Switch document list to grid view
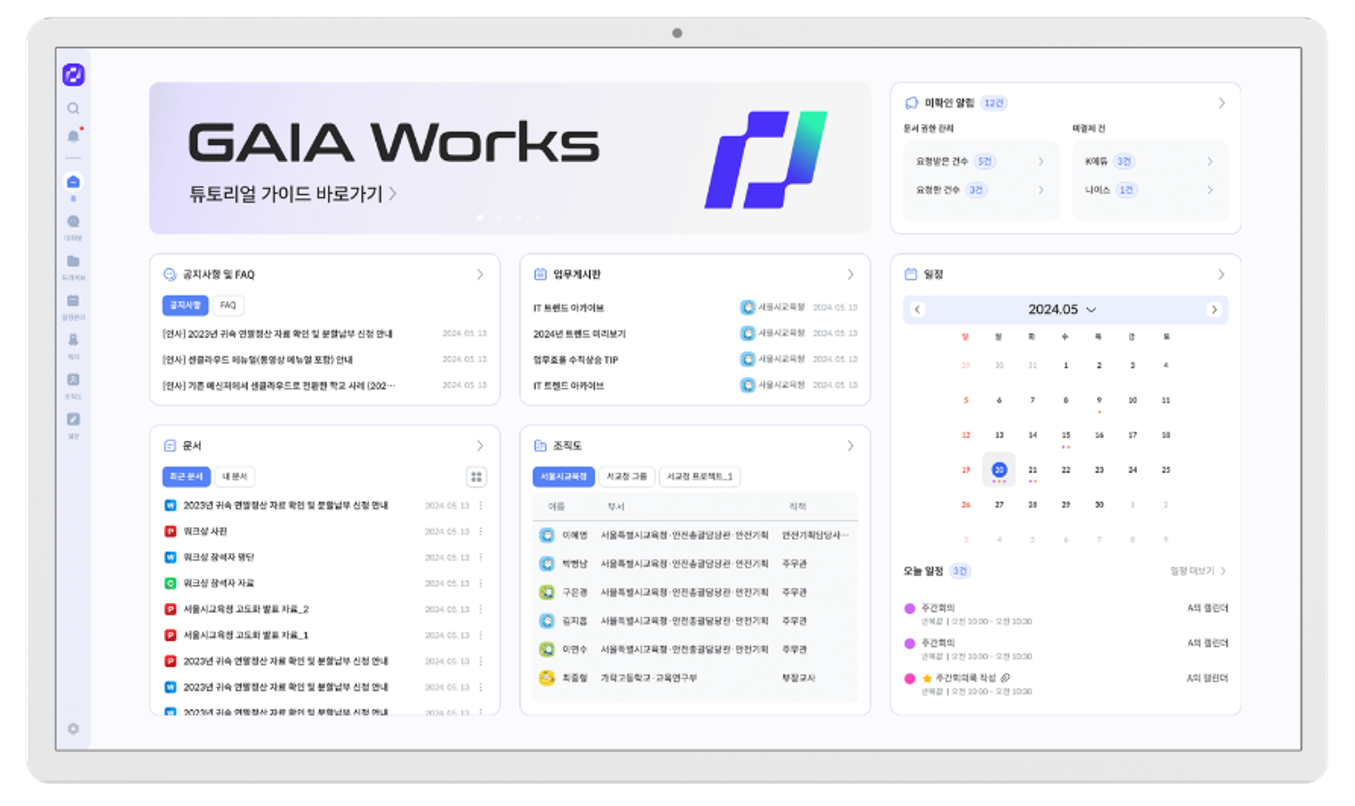This screenshot has height=806, width=1355. coord(477,477)
